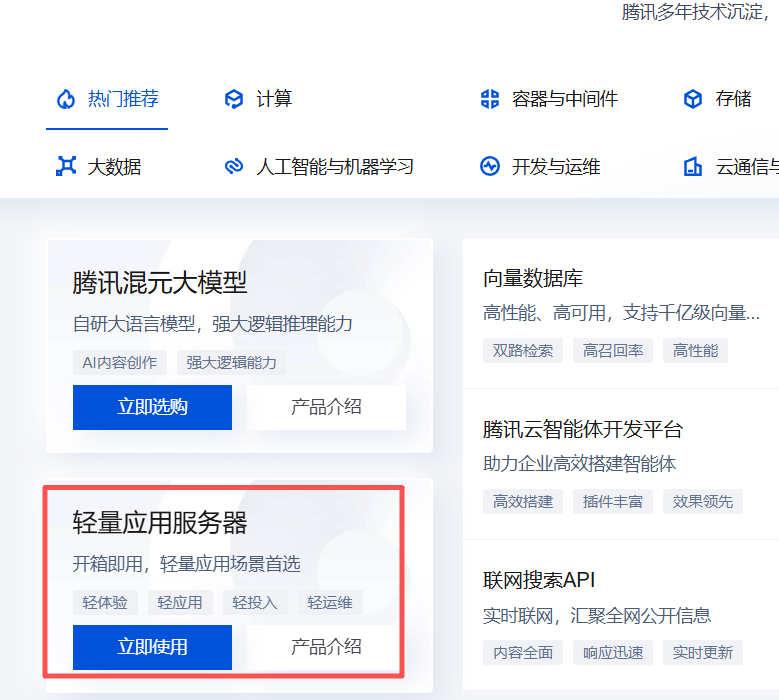Click the nodes icon beside 大数据
The width and height of the screenshot is (779, 700).
[66, 166]
